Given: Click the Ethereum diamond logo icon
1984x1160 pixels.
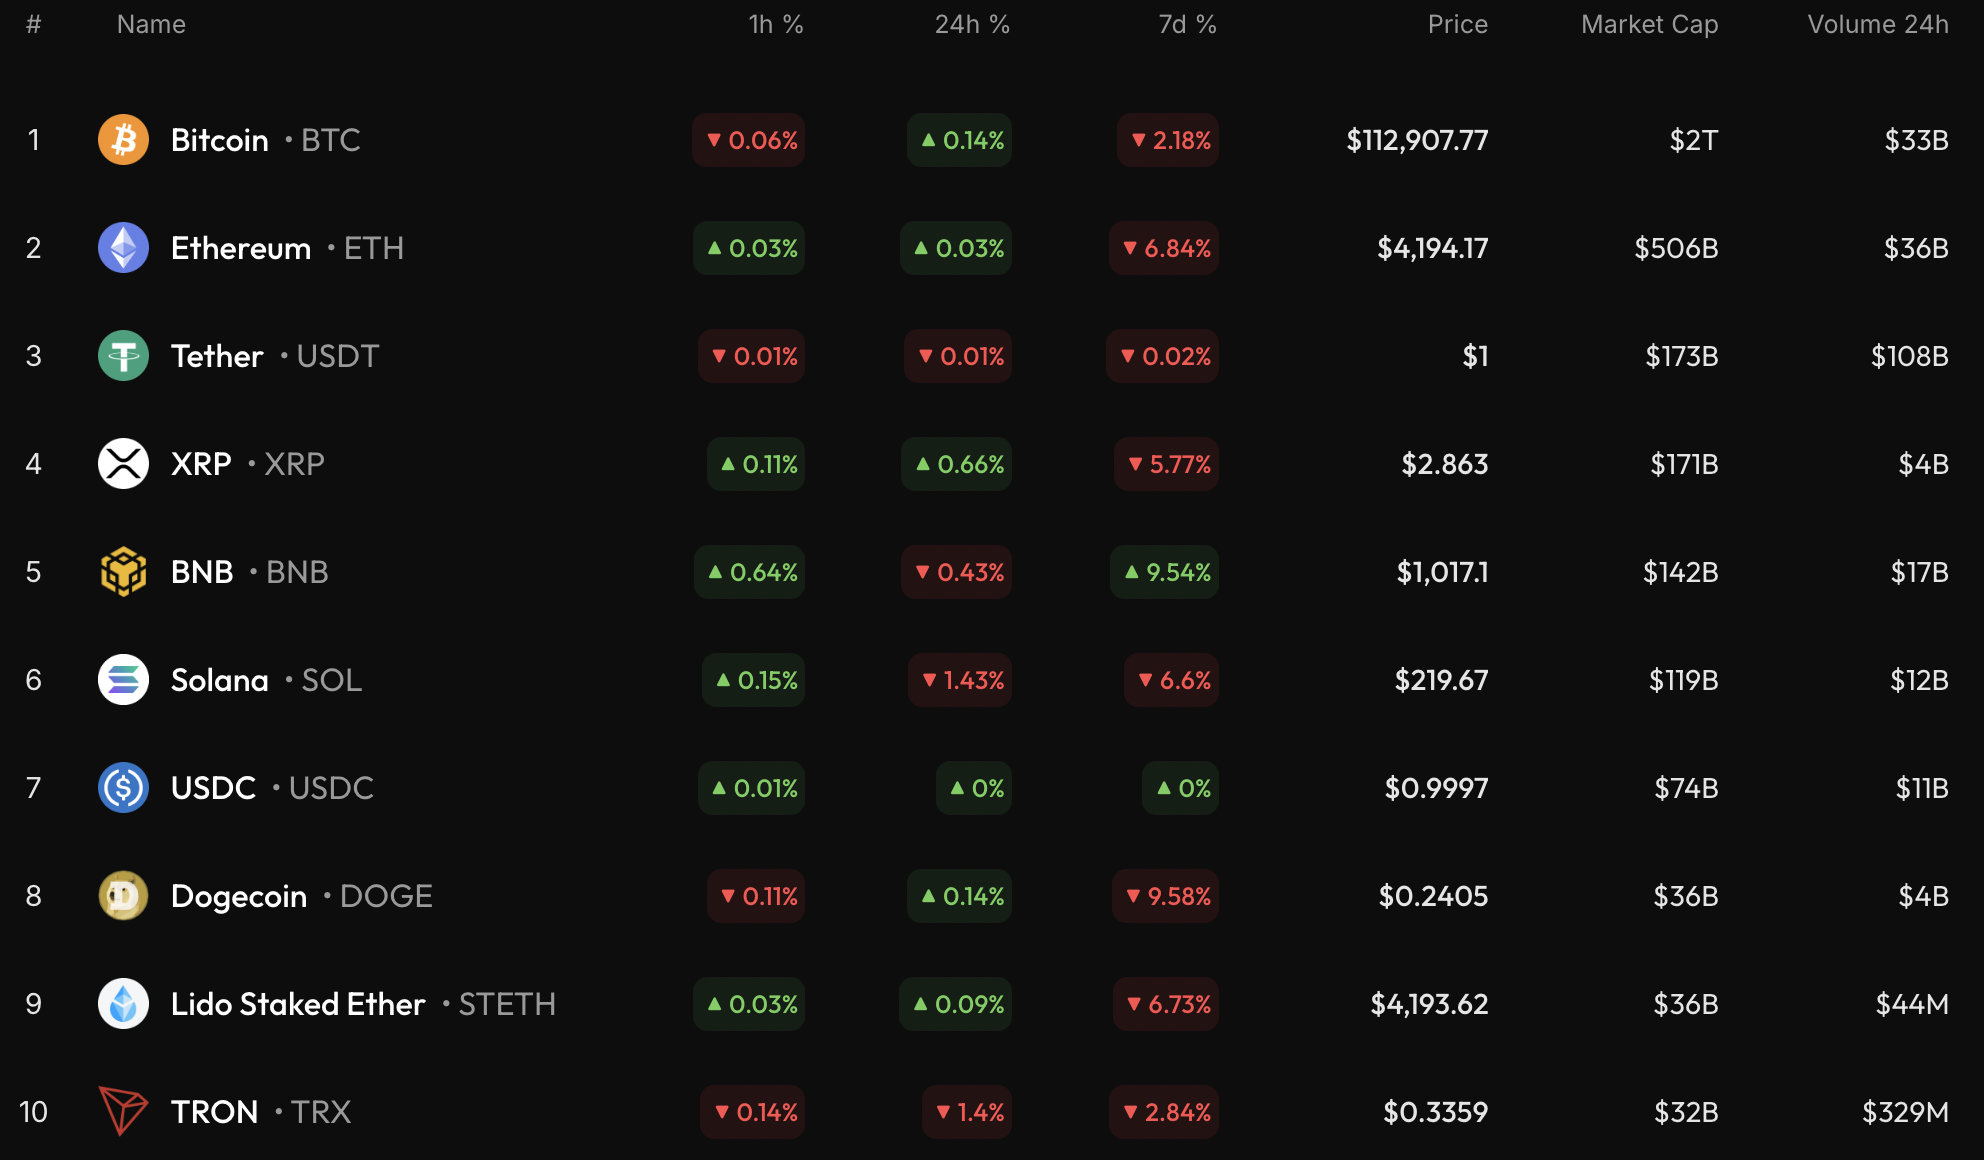Looking at the screenshot, I should tap(123, 248).
